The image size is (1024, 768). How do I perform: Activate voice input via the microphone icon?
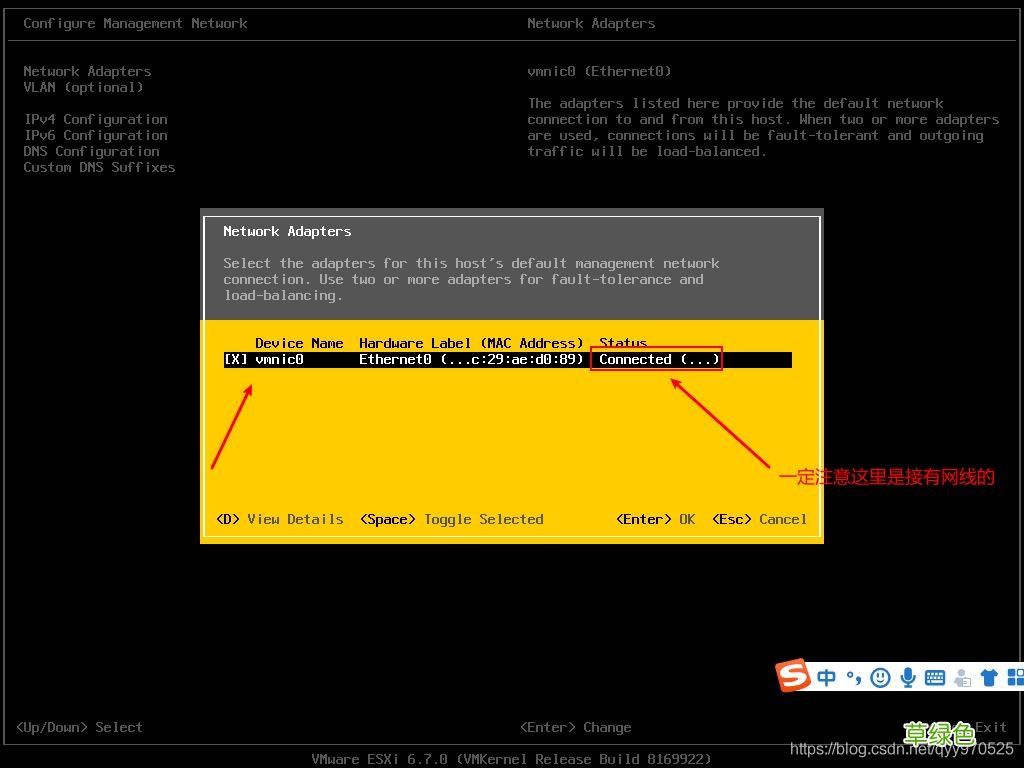pyautogui.click(x=910, y=677)
